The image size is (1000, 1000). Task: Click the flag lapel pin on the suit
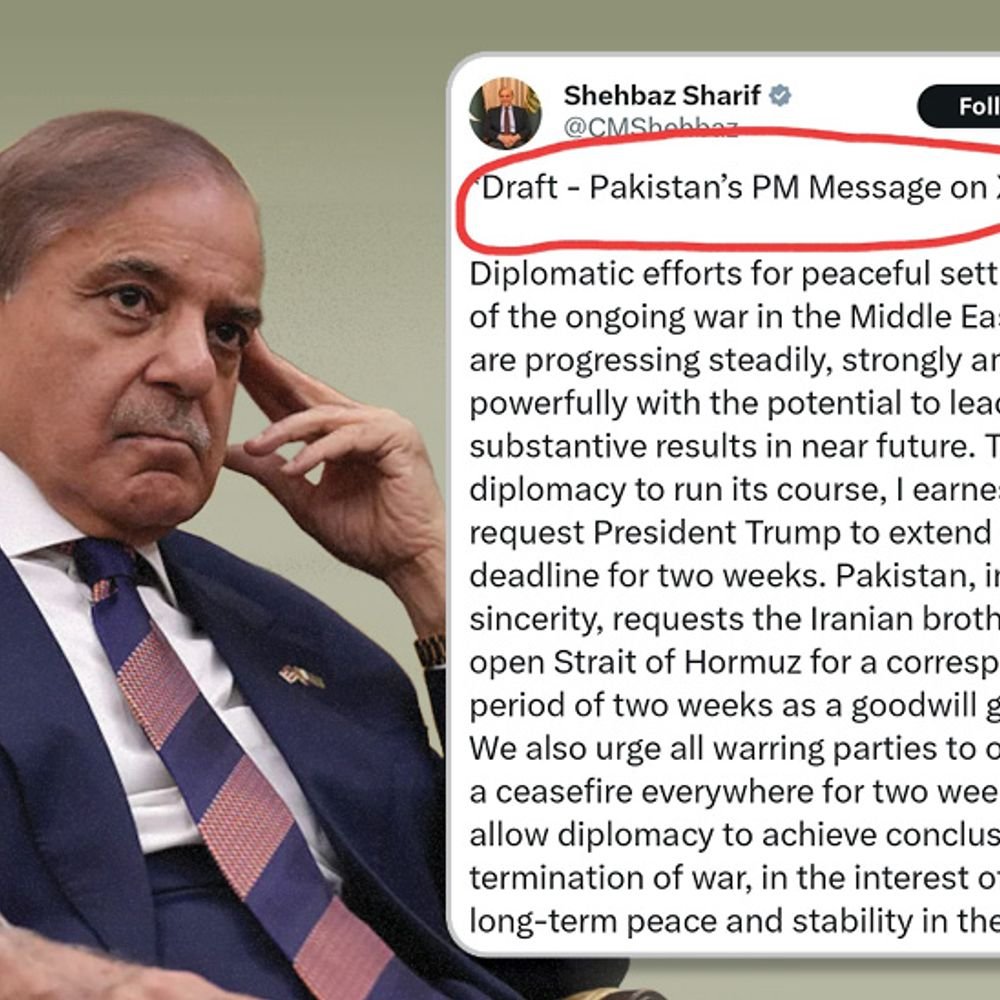300,676
